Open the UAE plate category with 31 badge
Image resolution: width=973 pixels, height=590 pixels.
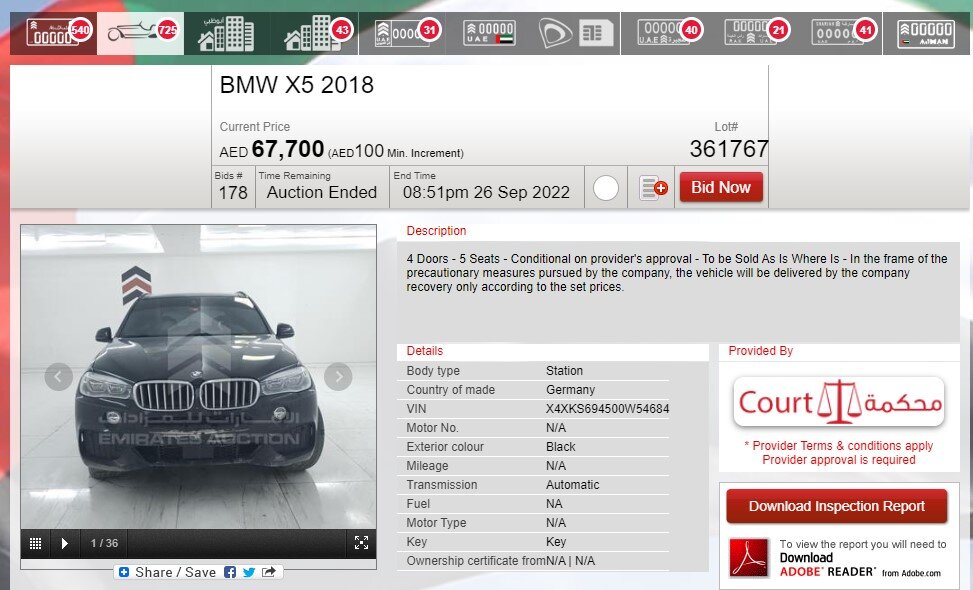[402, 33]
